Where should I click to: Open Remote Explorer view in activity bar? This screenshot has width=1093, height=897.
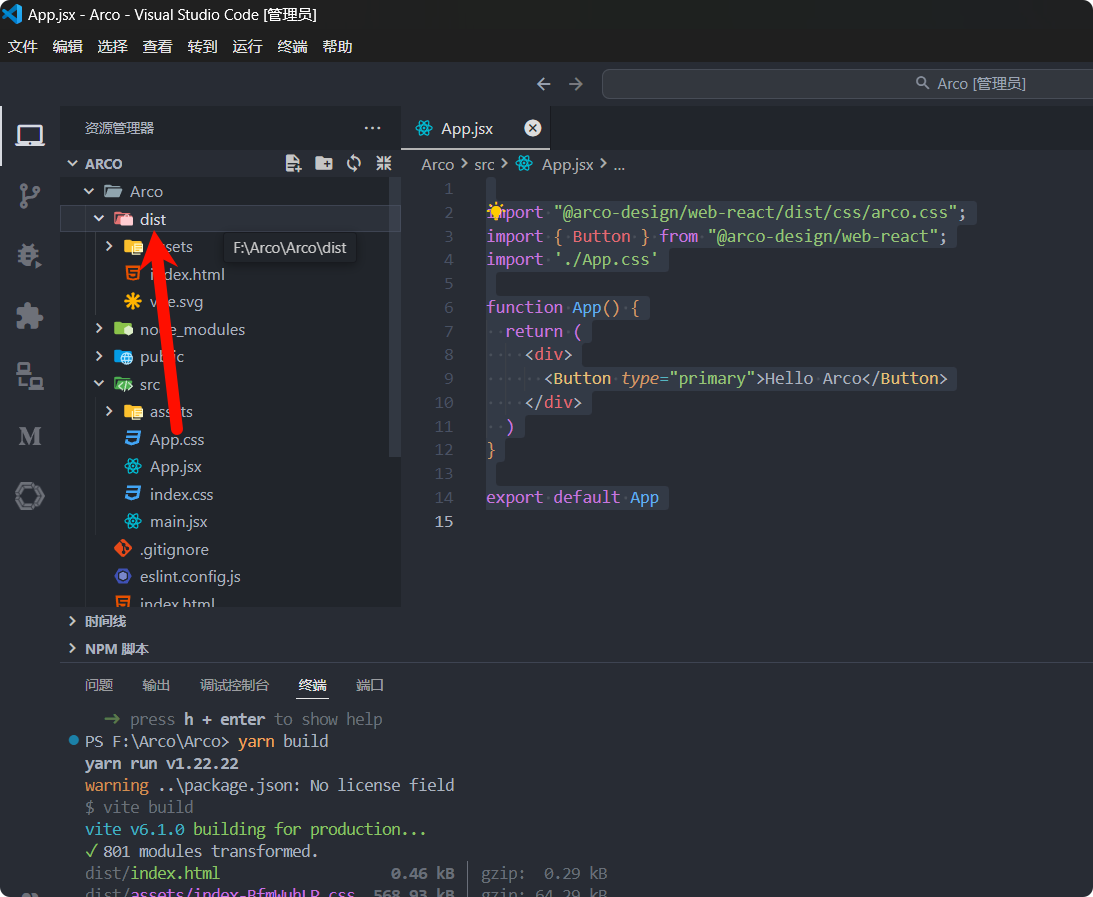30,376
